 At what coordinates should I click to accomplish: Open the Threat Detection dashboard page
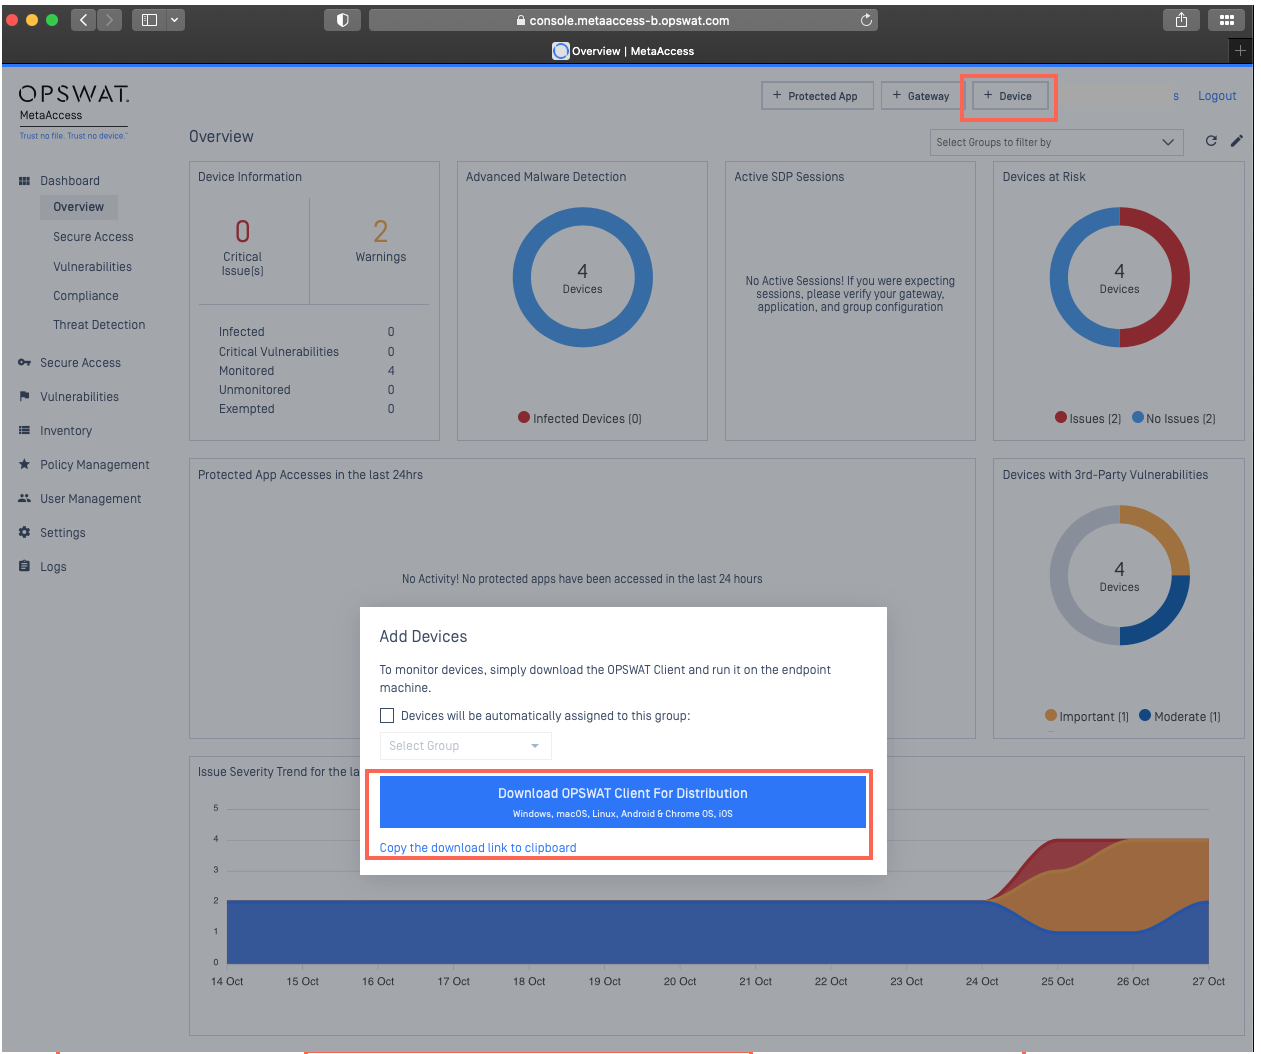point(99,325)
